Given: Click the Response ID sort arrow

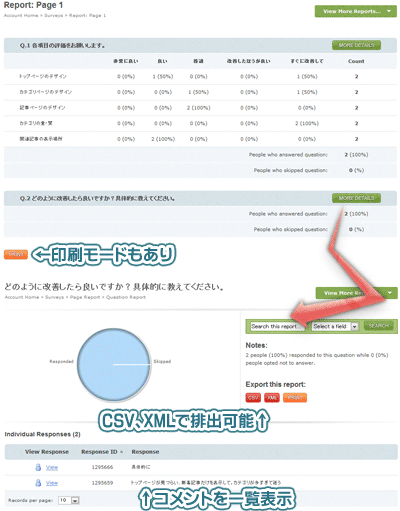Looking at the screenshot, I should (121, 452).
